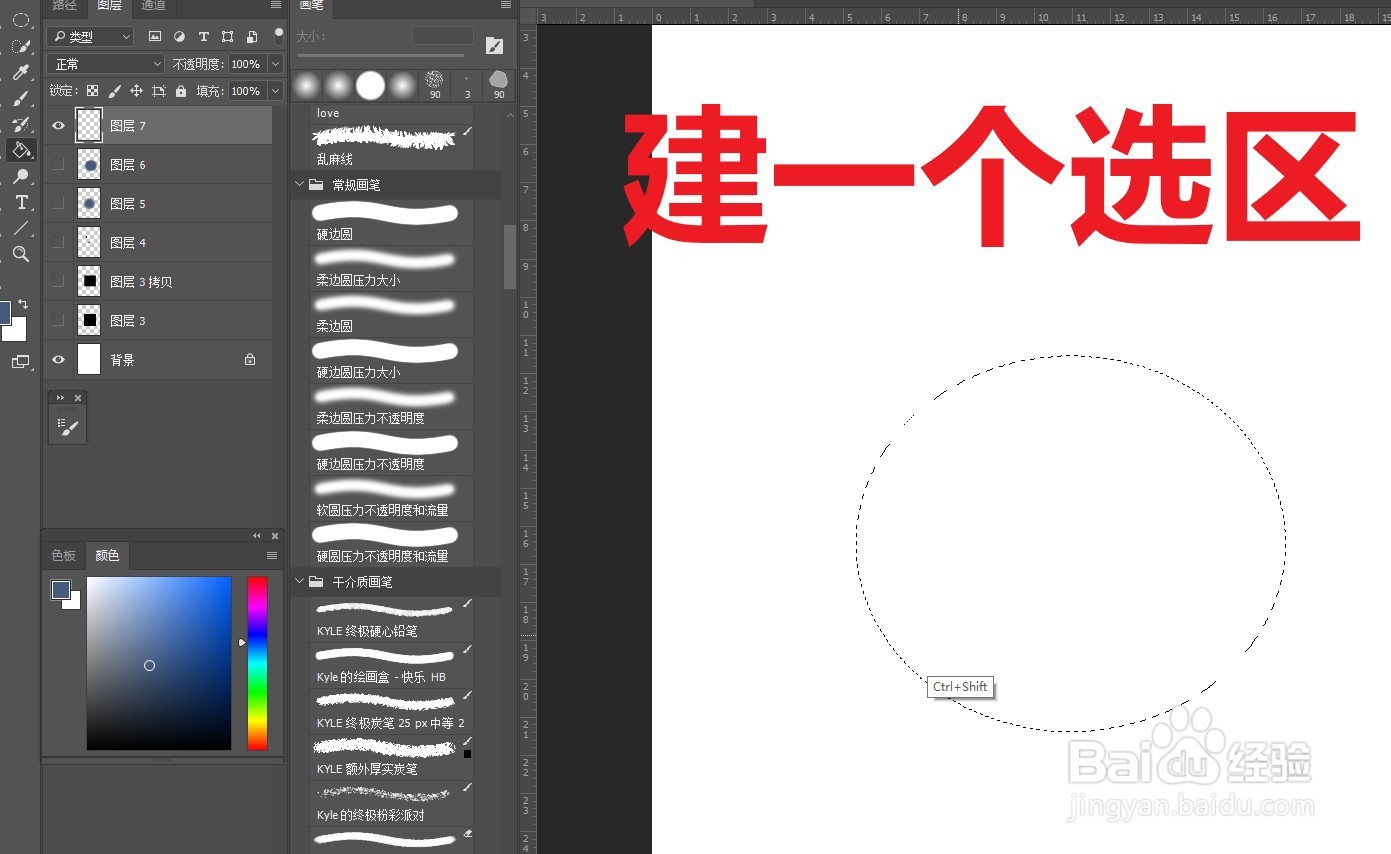Image resolution: width=1391 pixels, height=854 pixels.
Task: Select the Zoom tool
Action: pos(20,254)
